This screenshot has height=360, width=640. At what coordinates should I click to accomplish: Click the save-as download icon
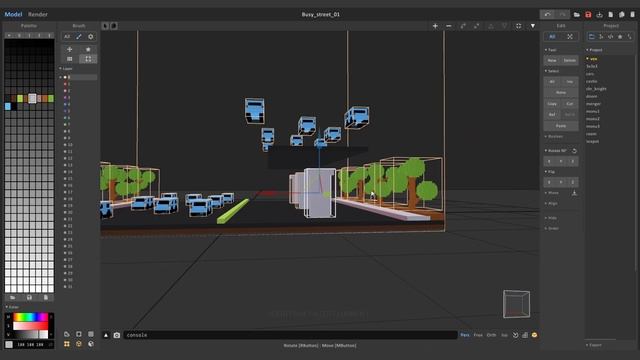(599, 15)
